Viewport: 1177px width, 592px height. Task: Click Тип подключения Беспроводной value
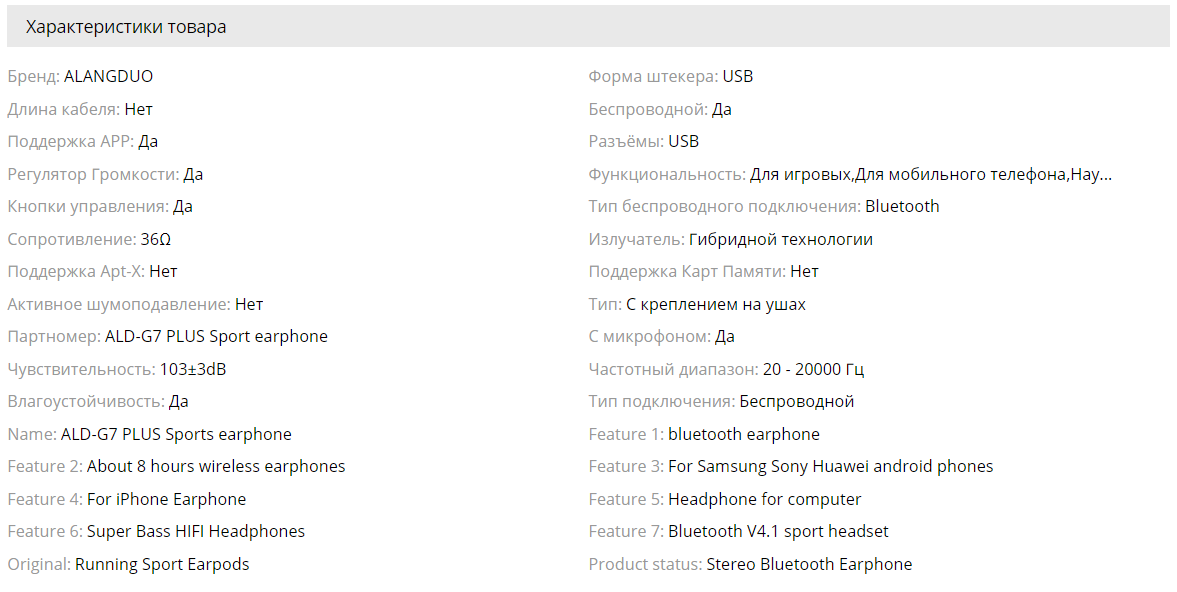coord(796,402)
